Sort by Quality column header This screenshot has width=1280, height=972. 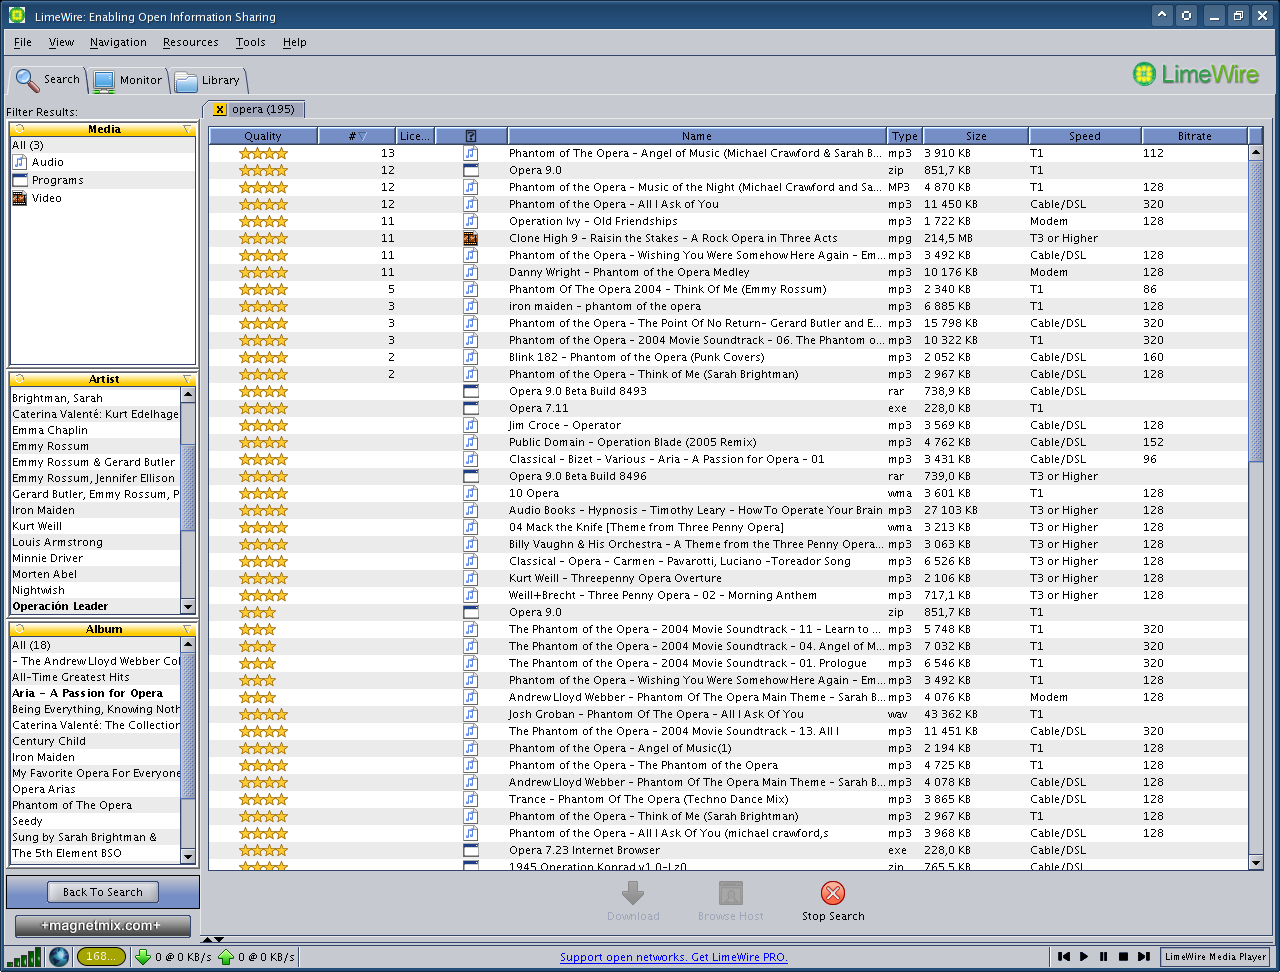coord(263,136)
